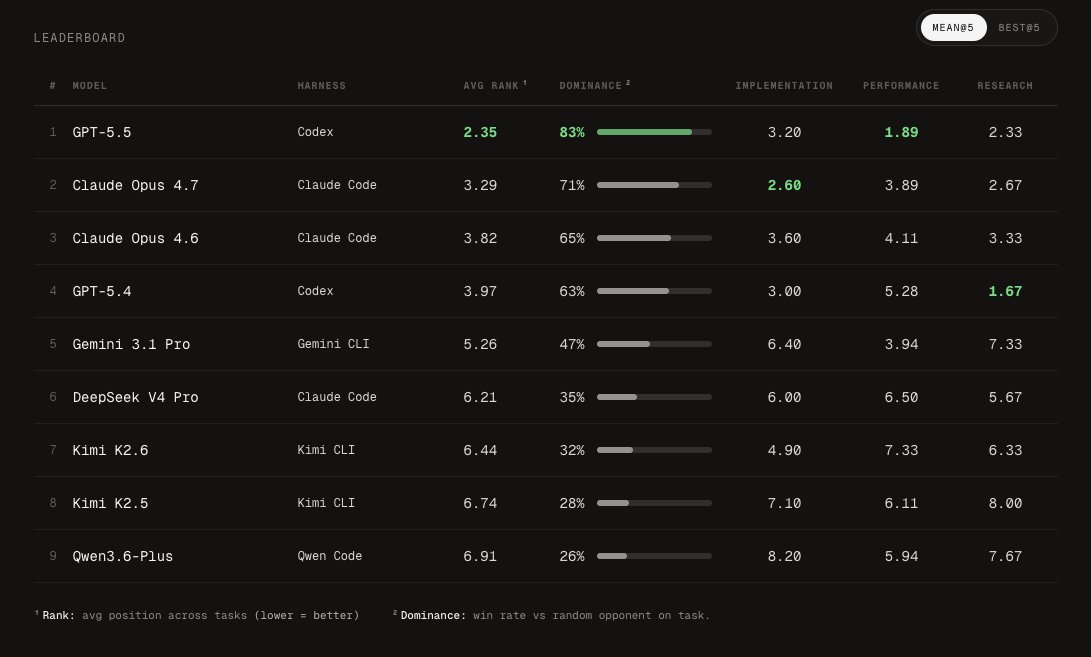Click the highlighted 1.67 research score
1091x657 pixels.
click(x=1005, y=291)
